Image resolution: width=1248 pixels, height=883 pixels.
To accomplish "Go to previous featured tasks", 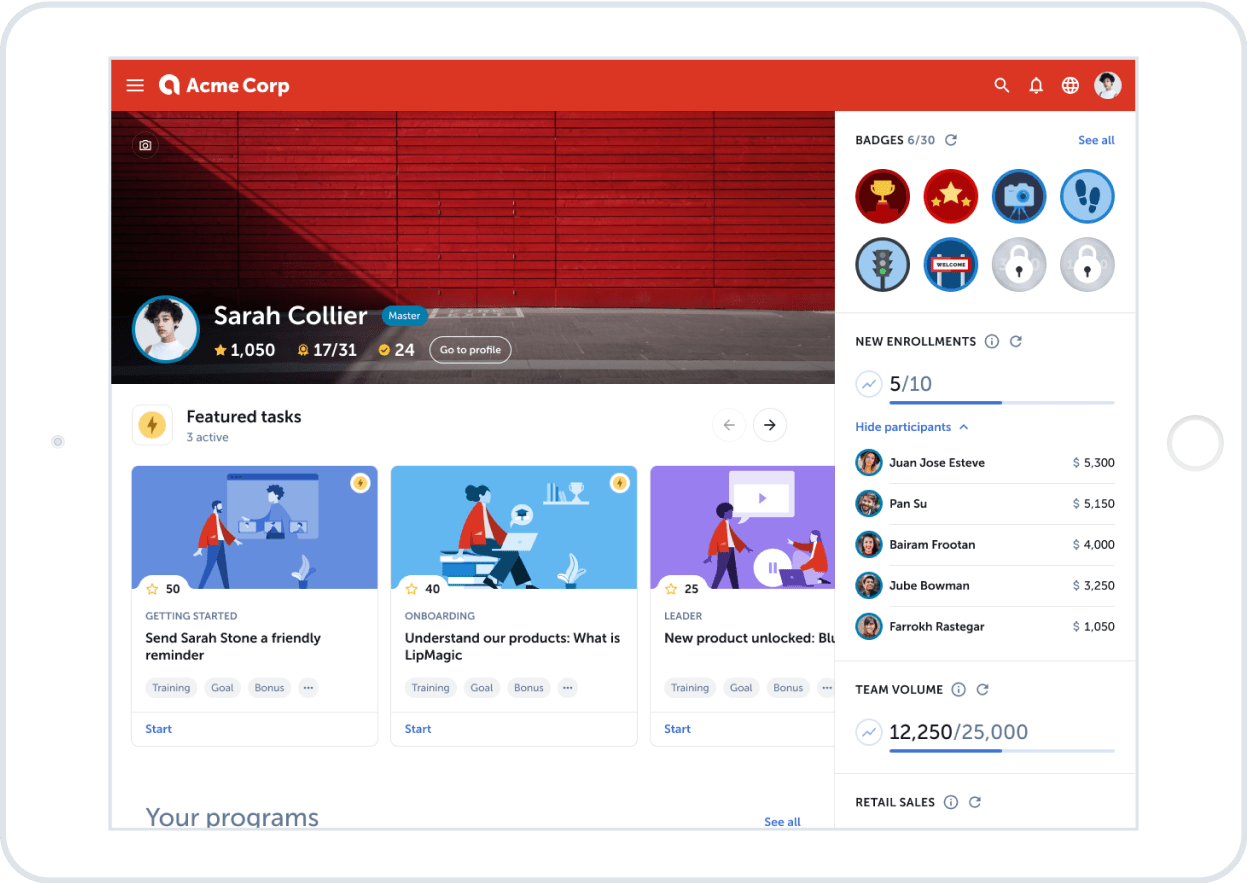I will (x=729, y=425).
